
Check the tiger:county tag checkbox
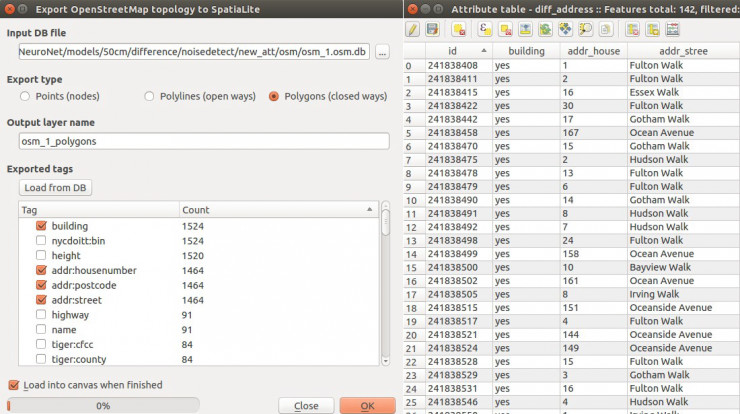click(x=41, y=359)
